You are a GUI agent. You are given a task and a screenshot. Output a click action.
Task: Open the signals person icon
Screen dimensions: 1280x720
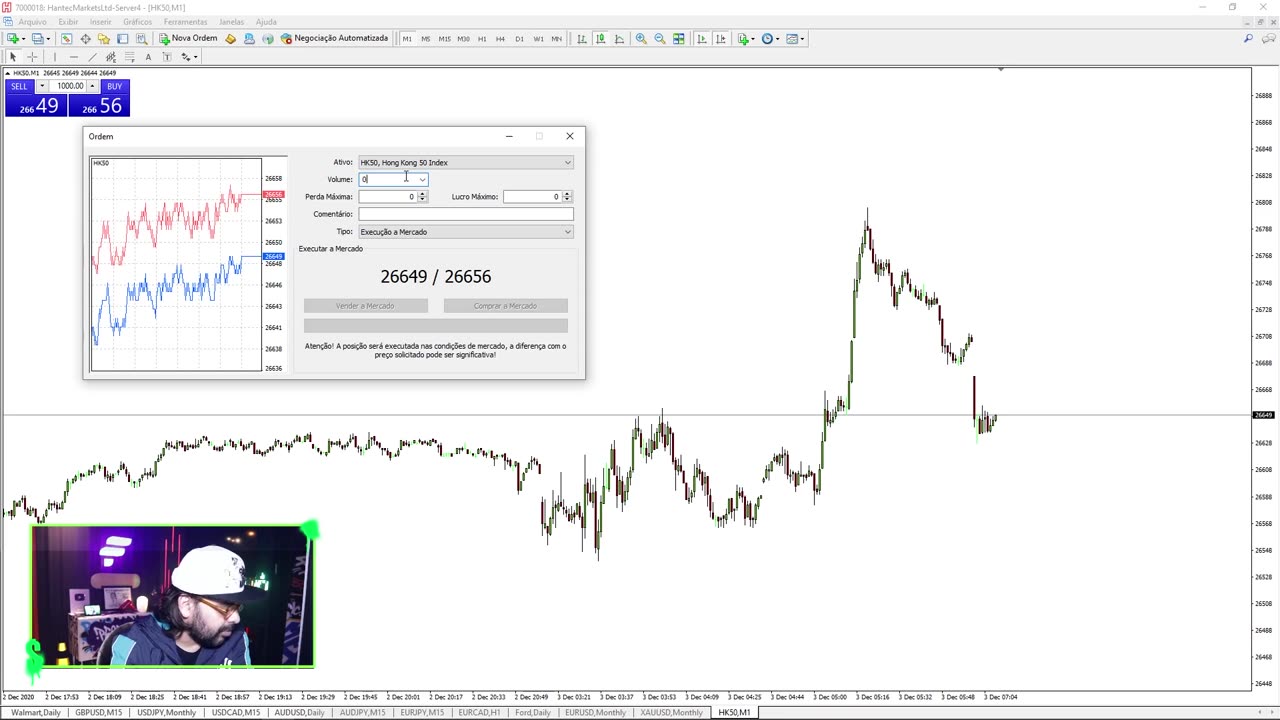click(249, 38)
